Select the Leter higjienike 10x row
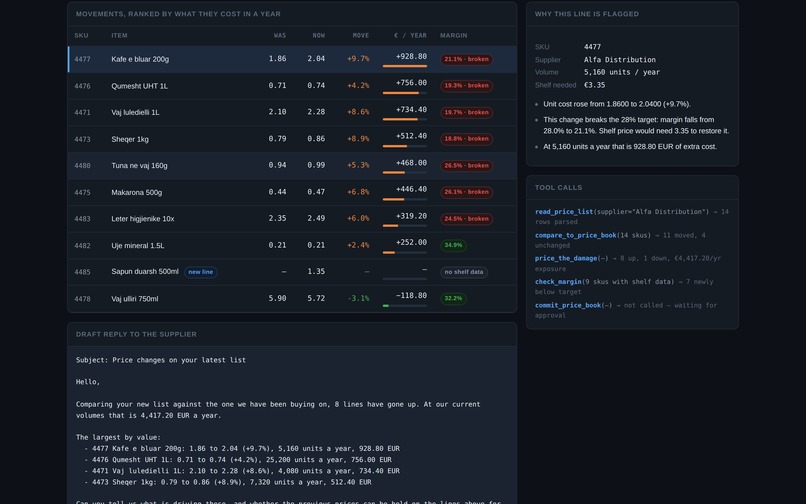The width and height of the screenshot is (806, 504). coord(292,219)
